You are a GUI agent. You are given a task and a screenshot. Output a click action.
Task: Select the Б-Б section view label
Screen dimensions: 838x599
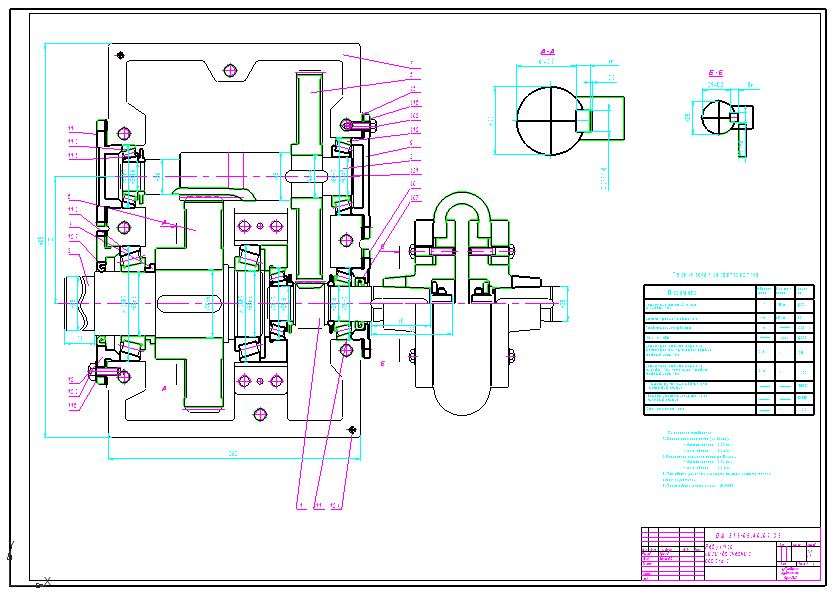(x=716, y=73)
